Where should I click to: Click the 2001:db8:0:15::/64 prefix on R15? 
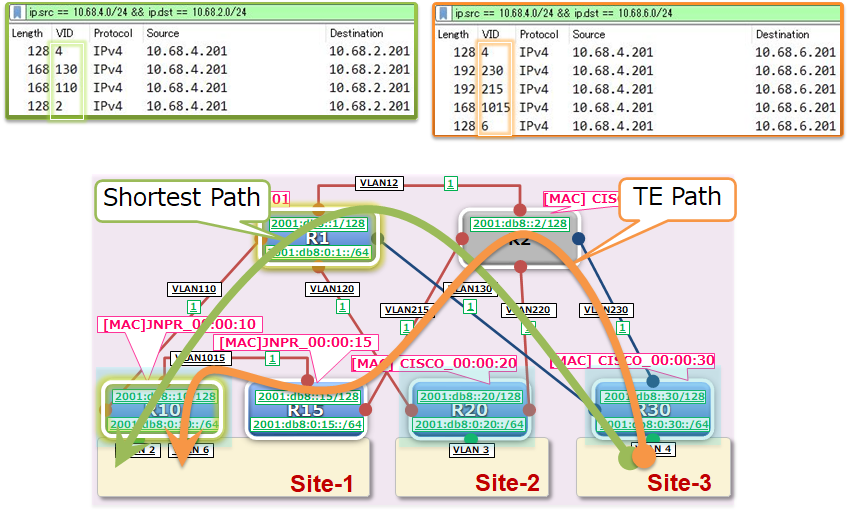tap(308, 424)
